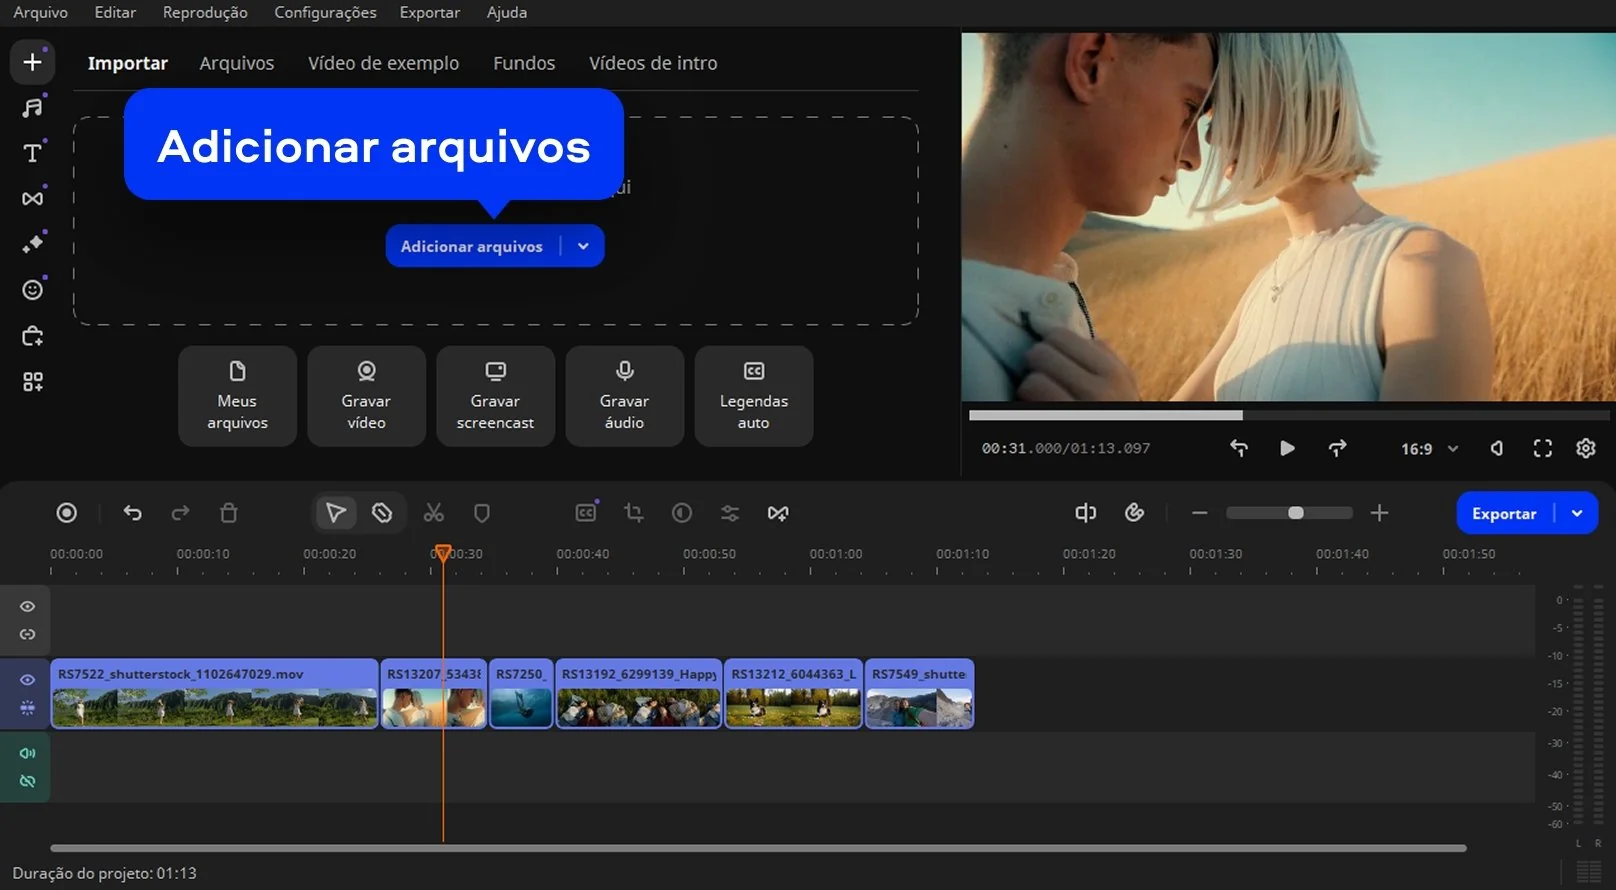Image resolution: width=1616 pixels, height=890 pixels.
Task: Select the Split scissors tool
Action: click(x=433, y=513)
